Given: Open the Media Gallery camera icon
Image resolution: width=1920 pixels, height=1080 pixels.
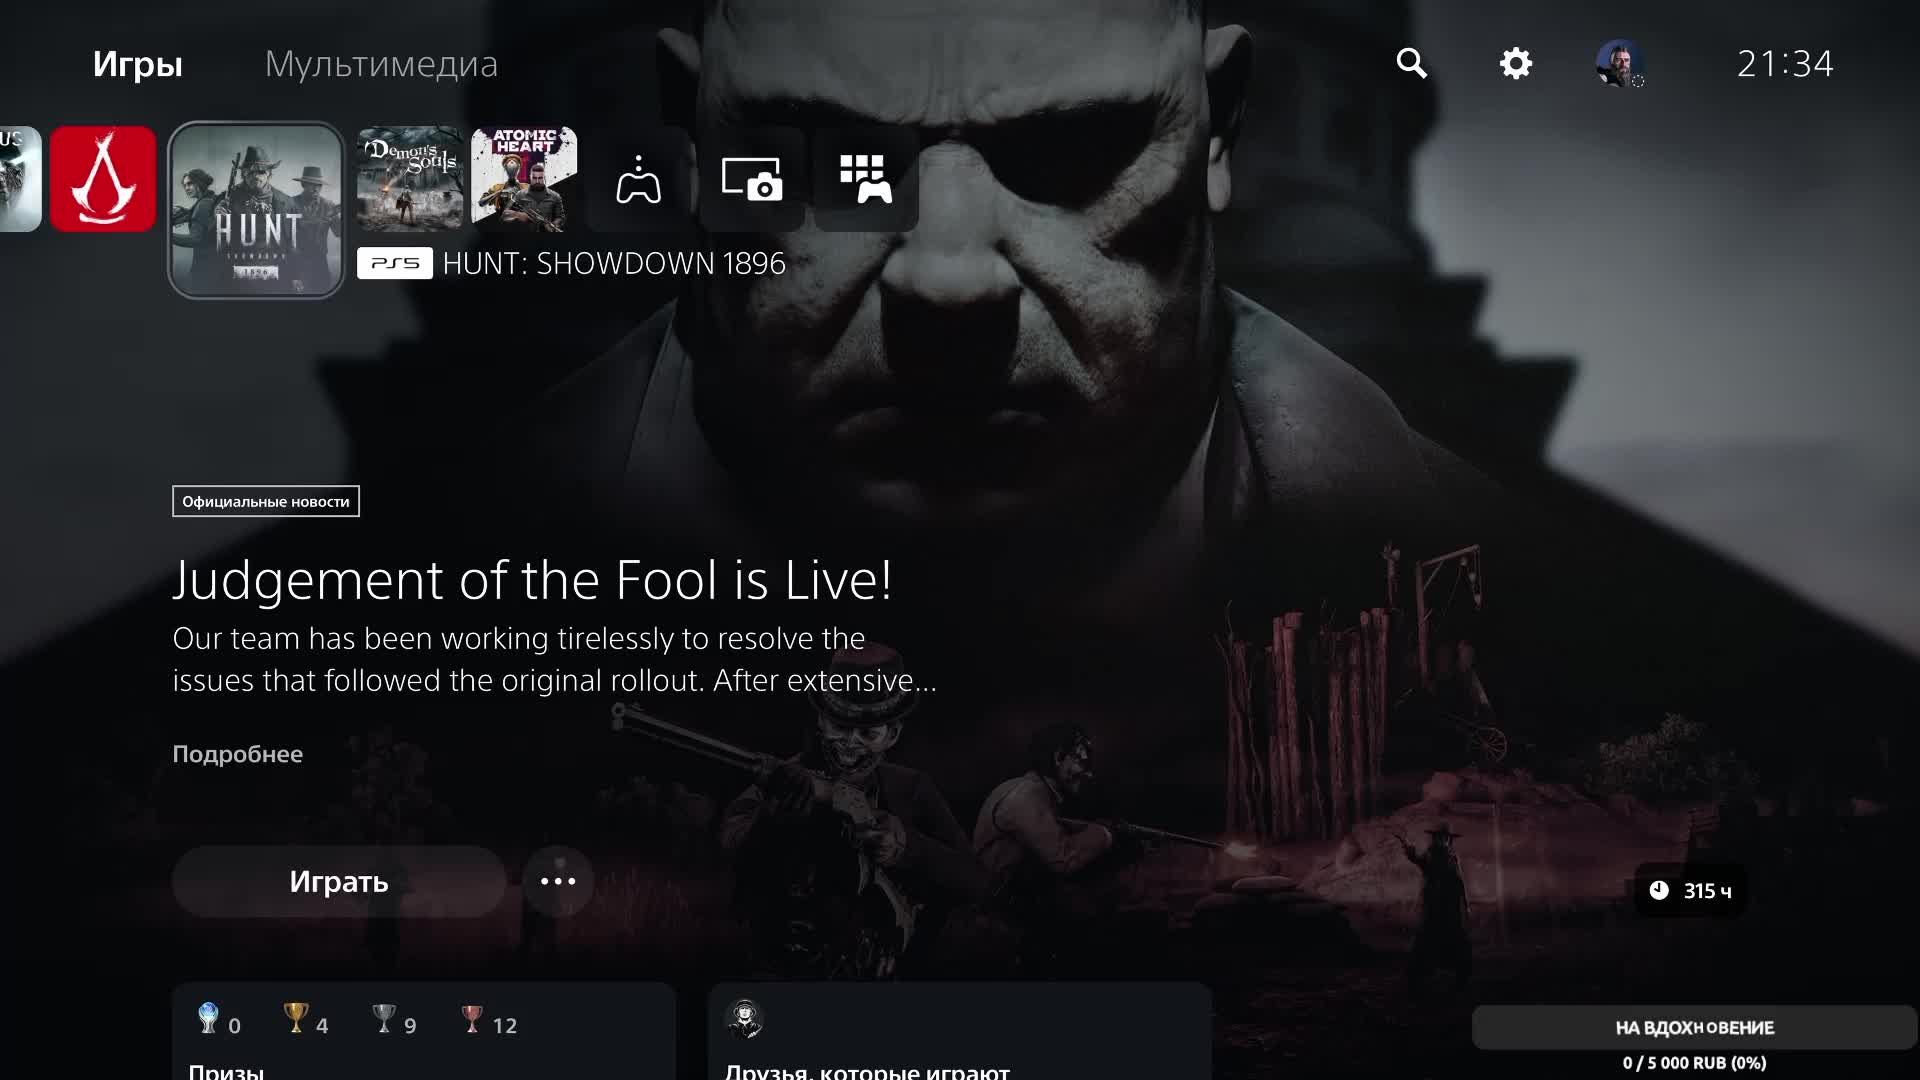Looking at the screenshot, I should click(x=752, y=180).
